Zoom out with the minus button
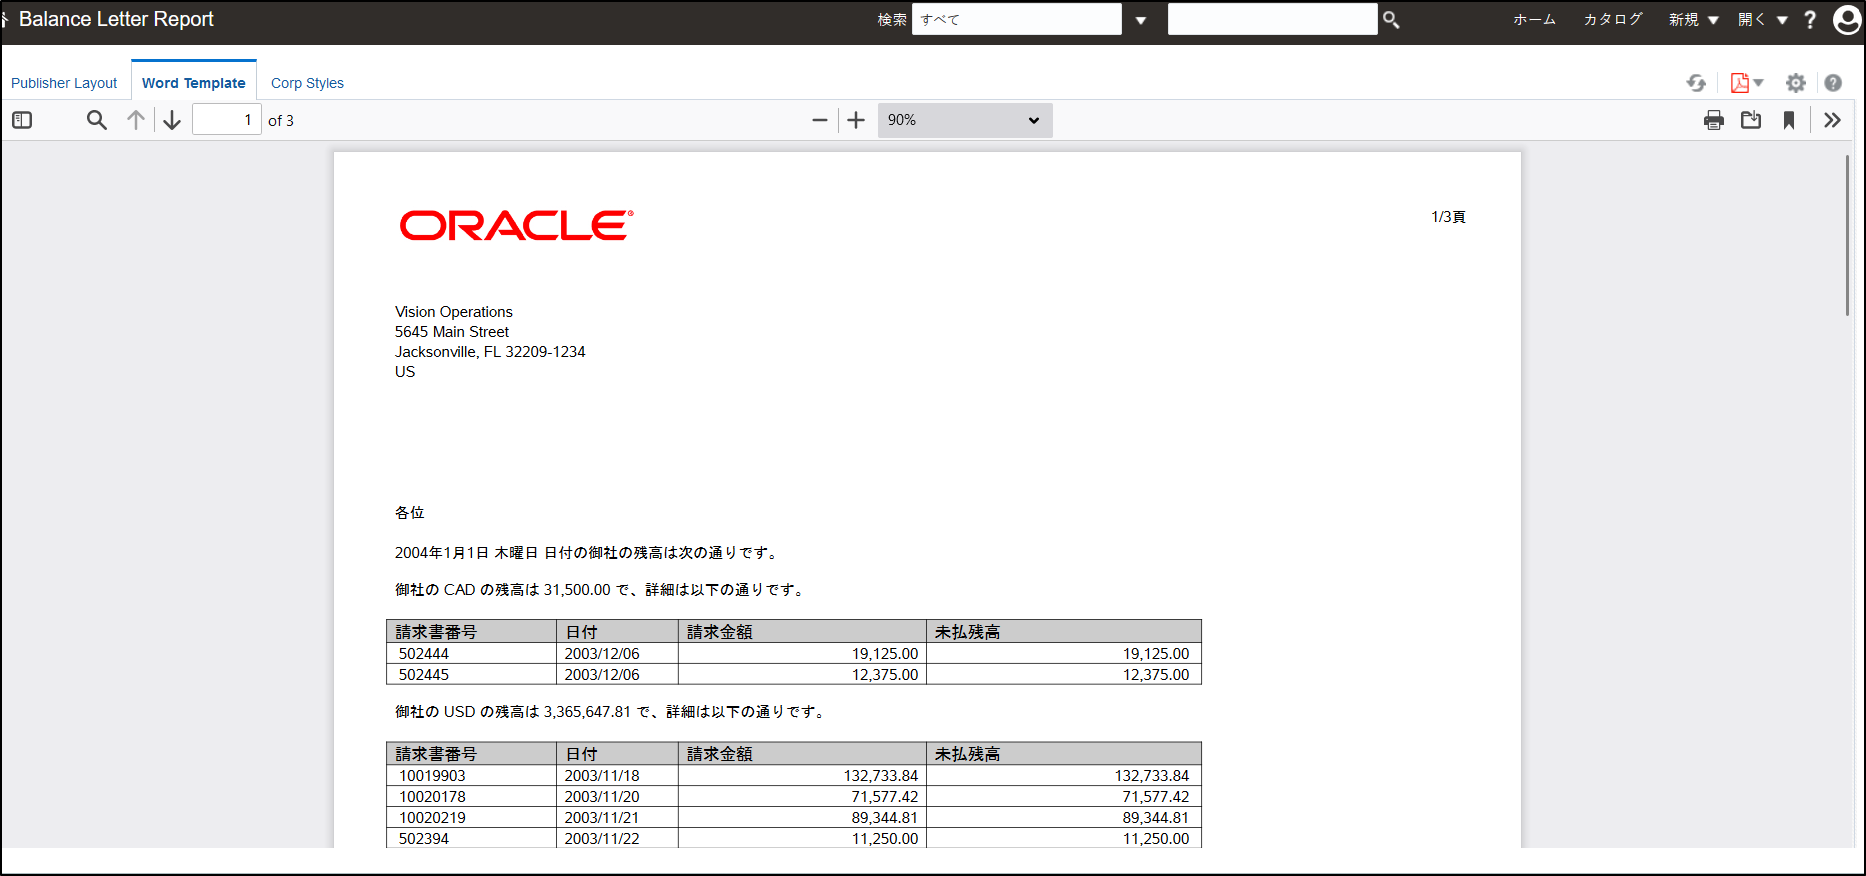This screenshot has height=876, width=1866. (x=820, y=120)
